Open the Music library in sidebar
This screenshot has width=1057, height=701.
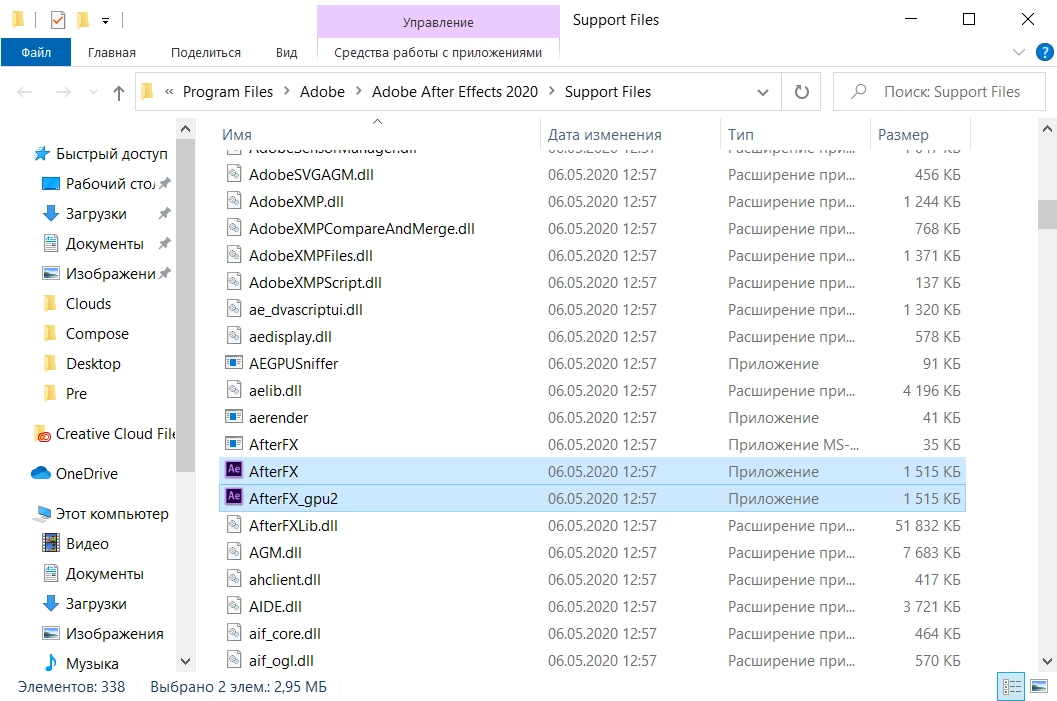81,663
